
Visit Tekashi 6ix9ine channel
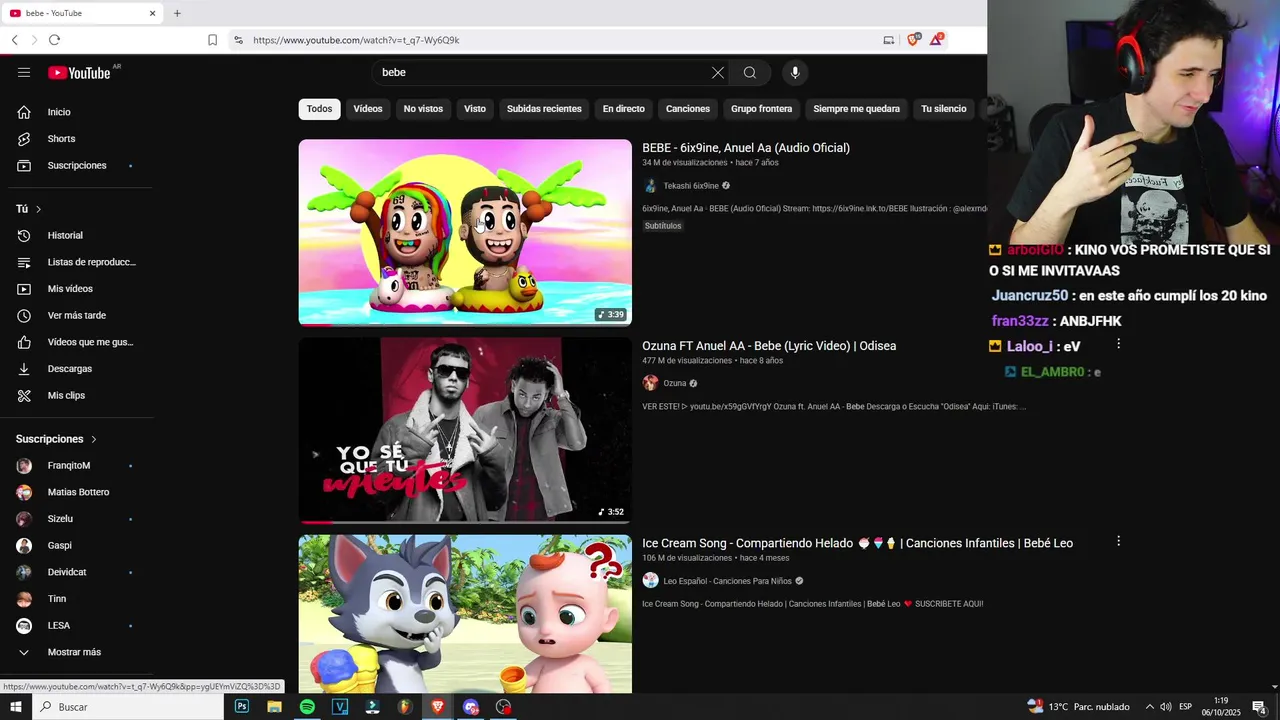click(691, 186)
